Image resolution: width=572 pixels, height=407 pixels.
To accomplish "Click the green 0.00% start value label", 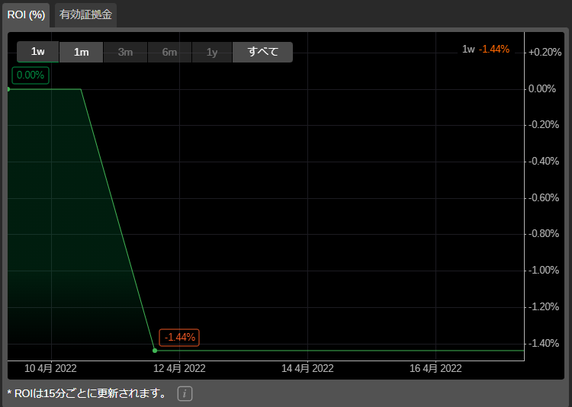I will [x=30, y=75].
